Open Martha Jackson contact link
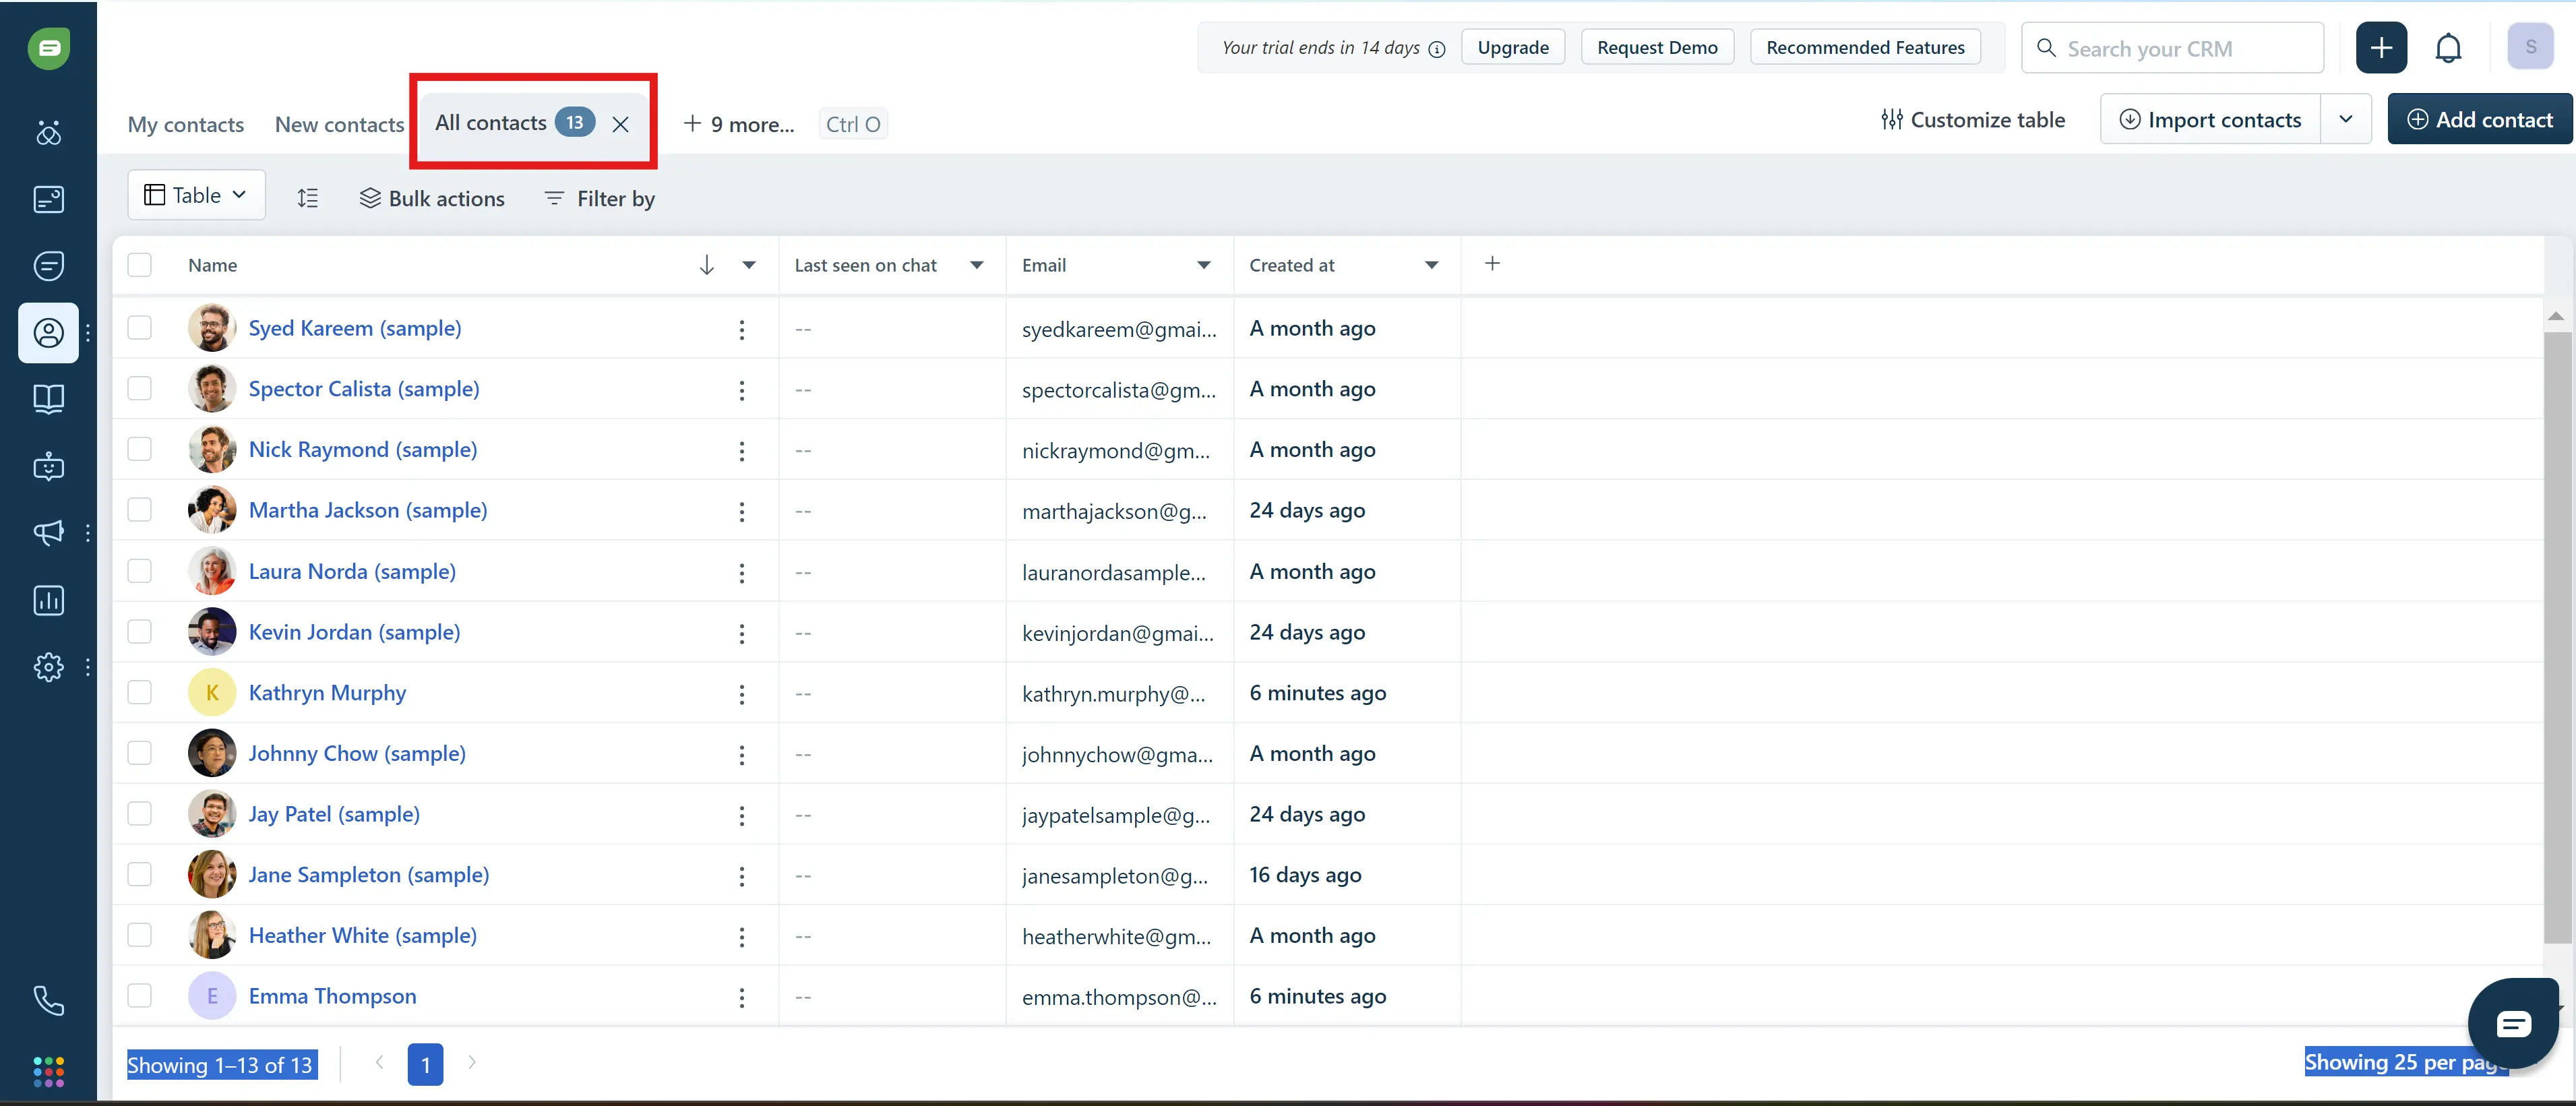The height and width of the screenshot is (1106, 2576). [x=367, y=510]
